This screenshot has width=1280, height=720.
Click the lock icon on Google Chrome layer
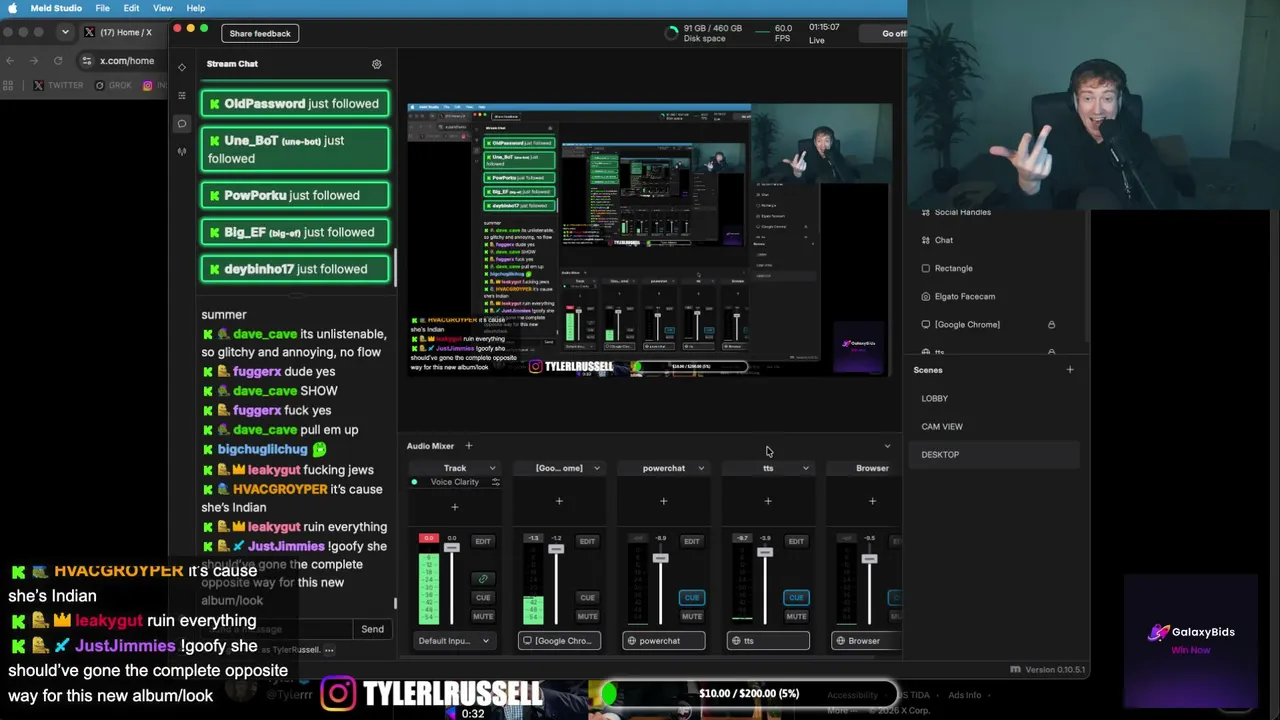pos(1051,325)
